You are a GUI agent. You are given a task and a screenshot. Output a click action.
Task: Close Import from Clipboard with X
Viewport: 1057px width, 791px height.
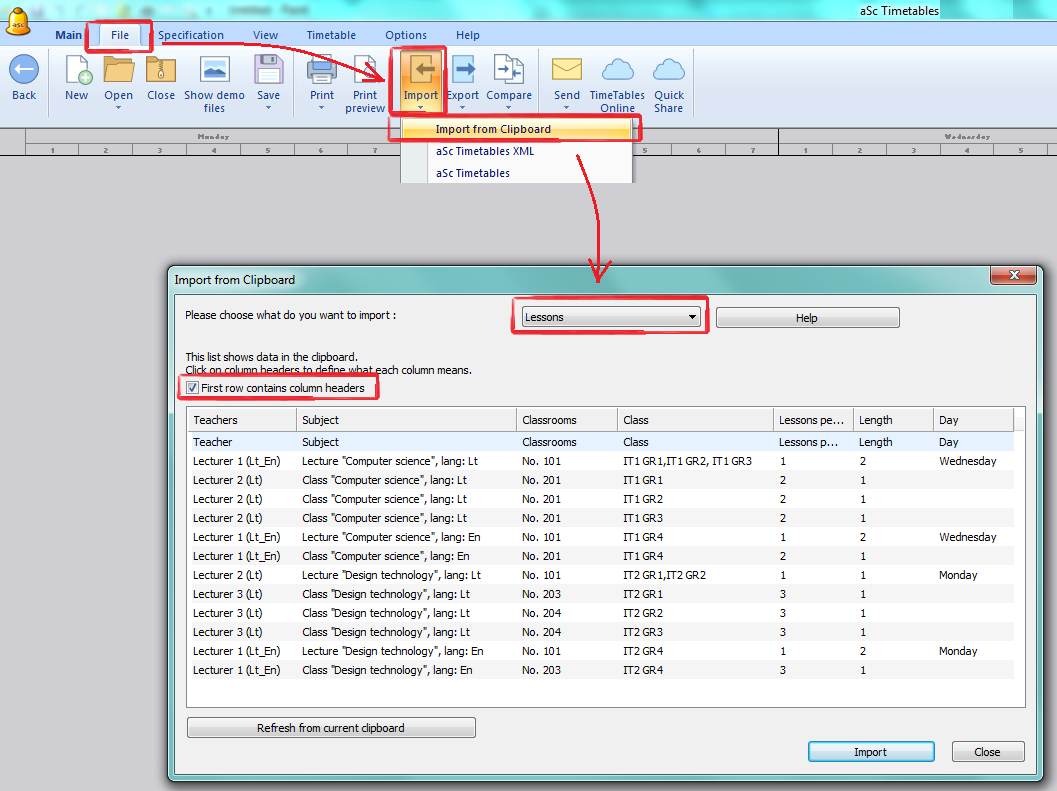1013,275
